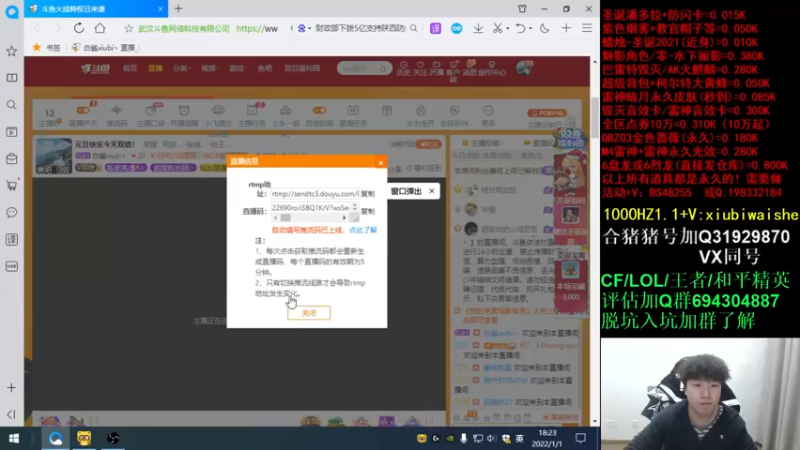Open the Windows notification center icon
Viewport: 800px width, 450px height.
click(x=581, y=438)
